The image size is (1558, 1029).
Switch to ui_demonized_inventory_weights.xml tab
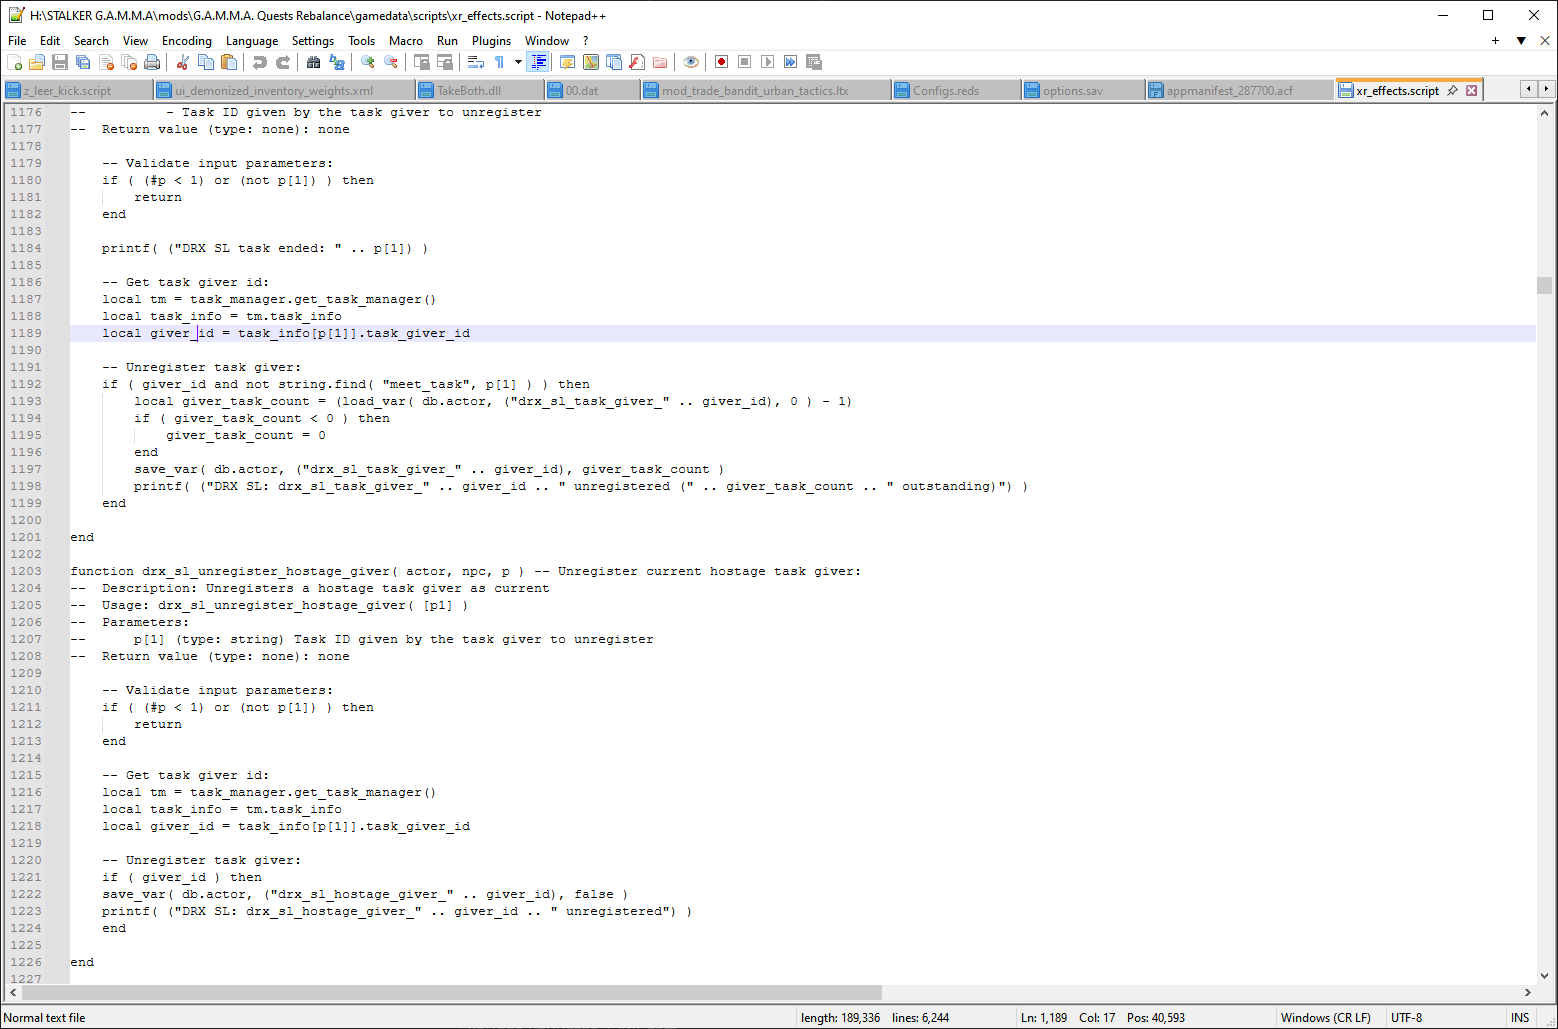[x=284, y=90]
